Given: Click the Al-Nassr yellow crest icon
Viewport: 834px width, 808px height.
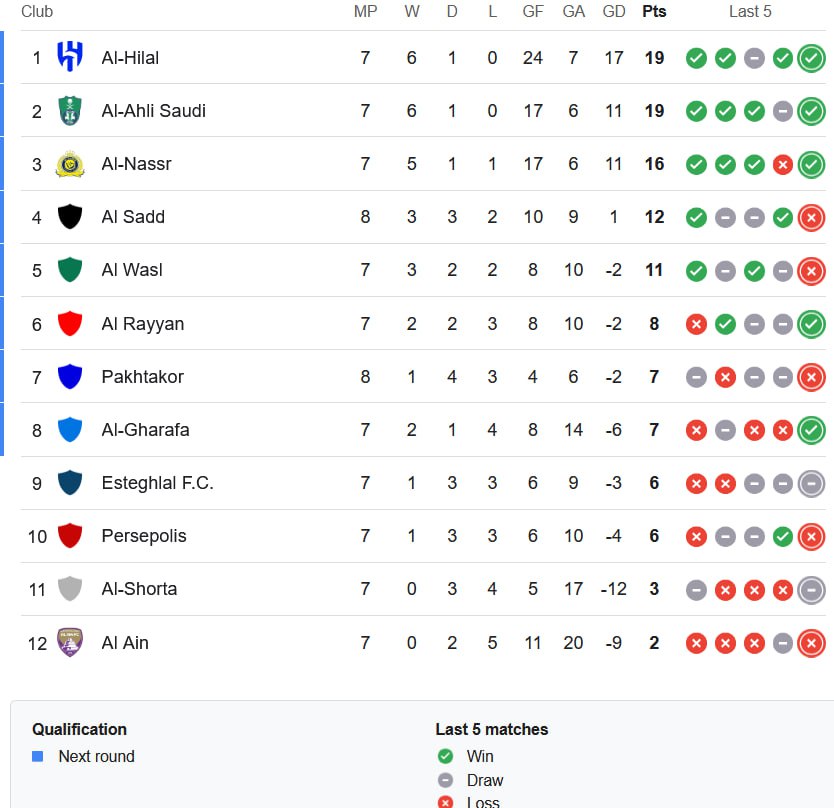Looking at the screenshot, I should pos(69,163).
